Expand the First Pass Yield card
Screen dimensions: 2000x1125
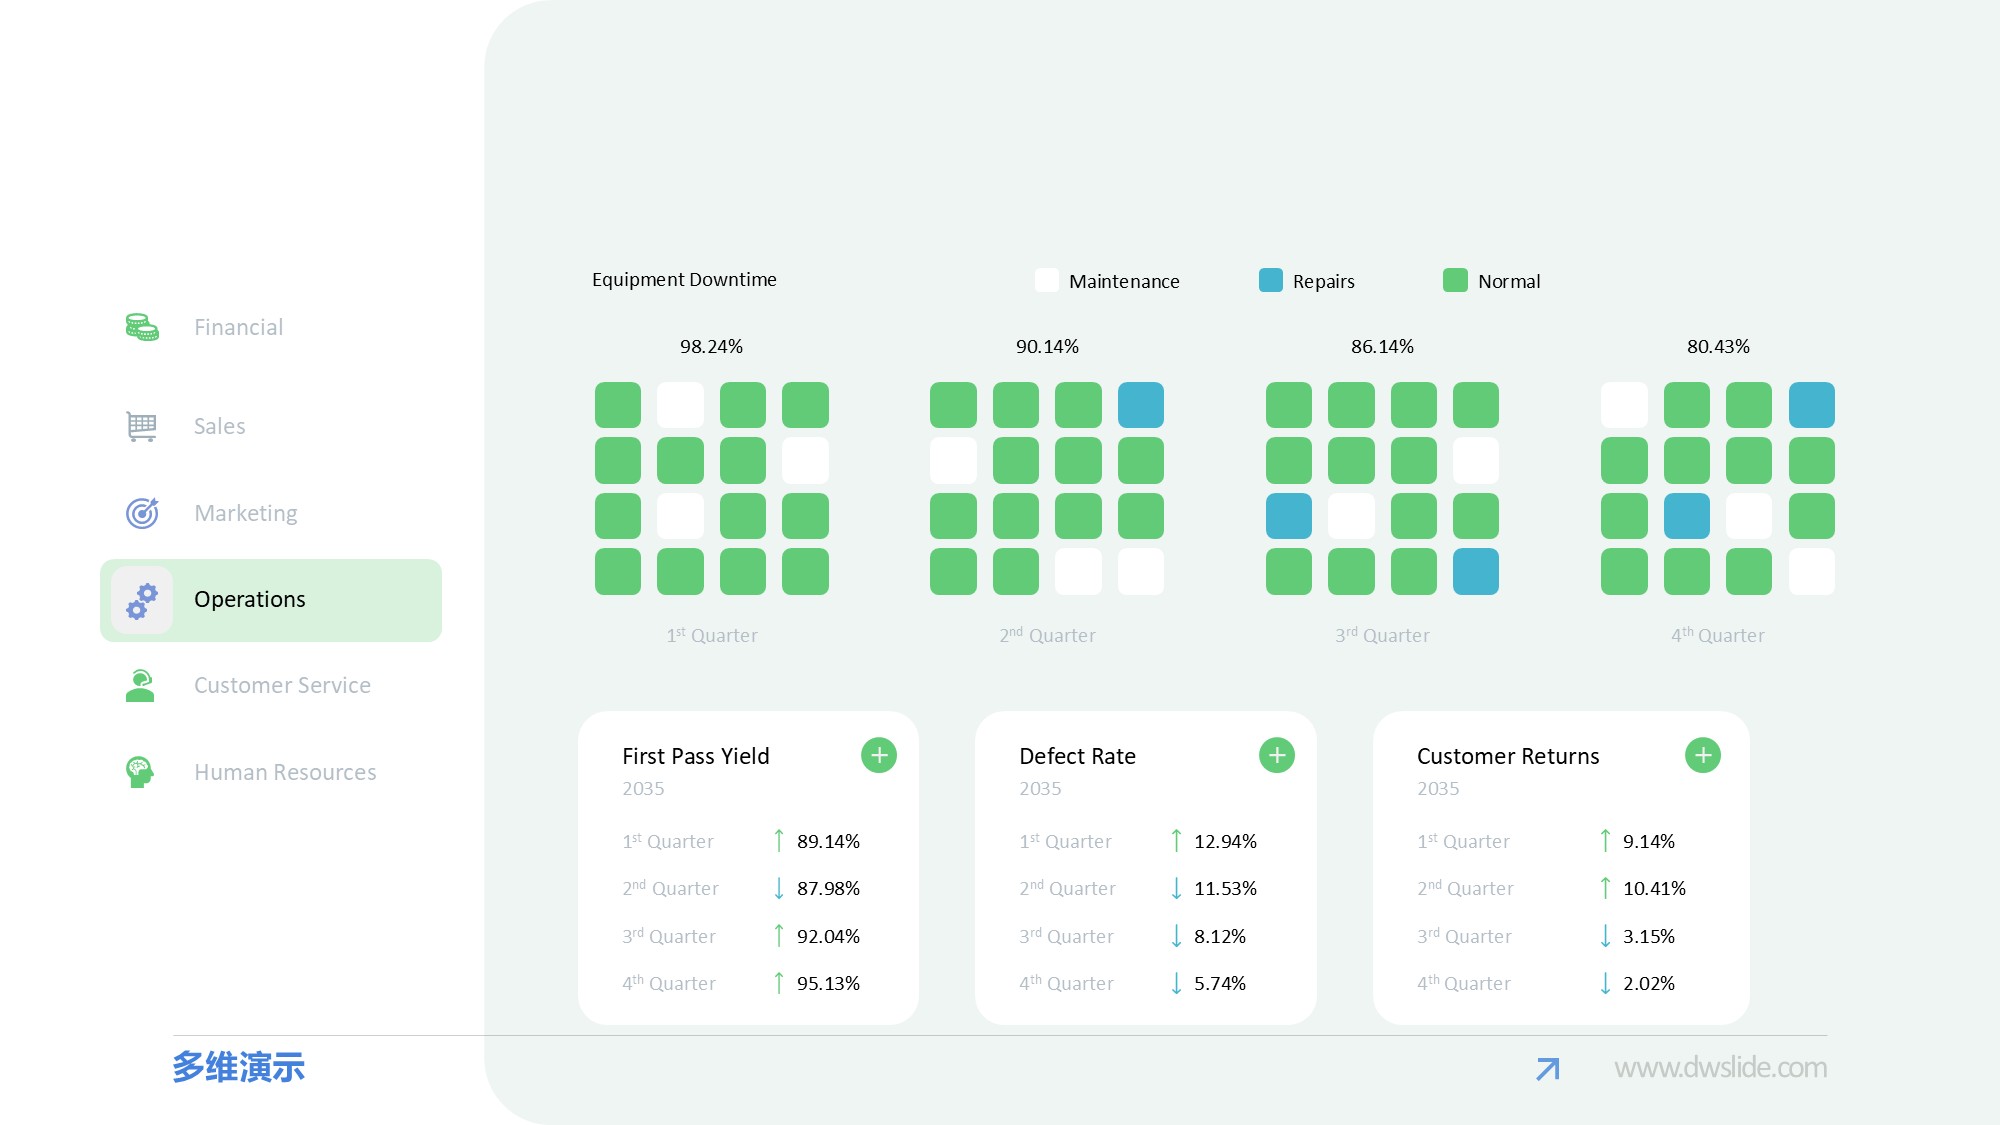click(x=878, y=755)
